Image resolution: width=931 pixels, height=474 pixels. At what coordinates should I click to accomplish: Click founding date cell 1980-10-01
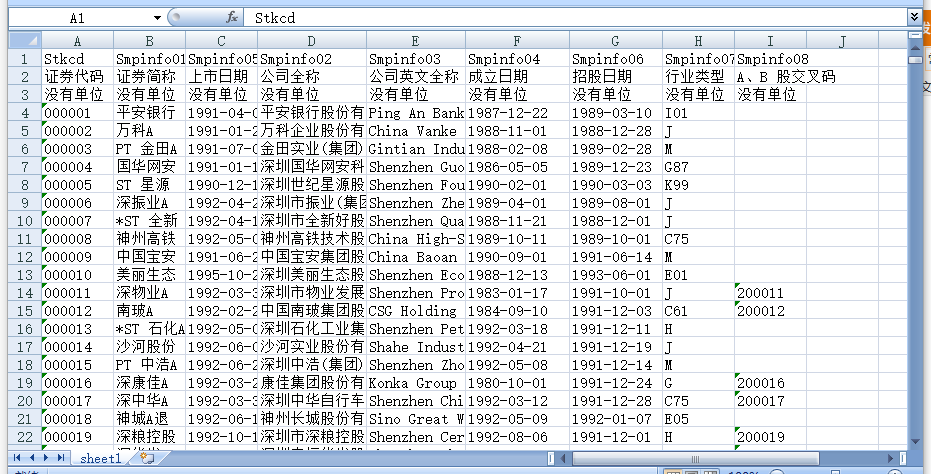click(517, 383)
